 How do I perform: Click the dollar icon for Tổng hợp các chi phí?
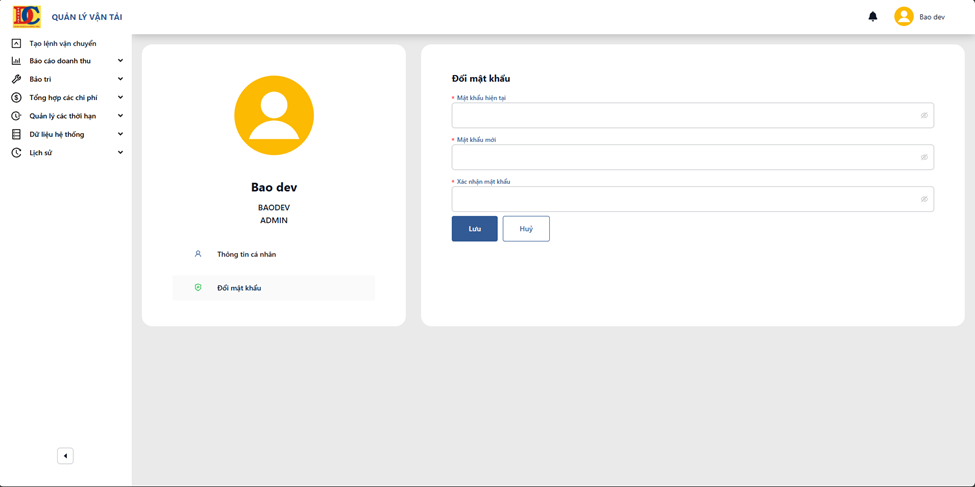click(17, 98)
